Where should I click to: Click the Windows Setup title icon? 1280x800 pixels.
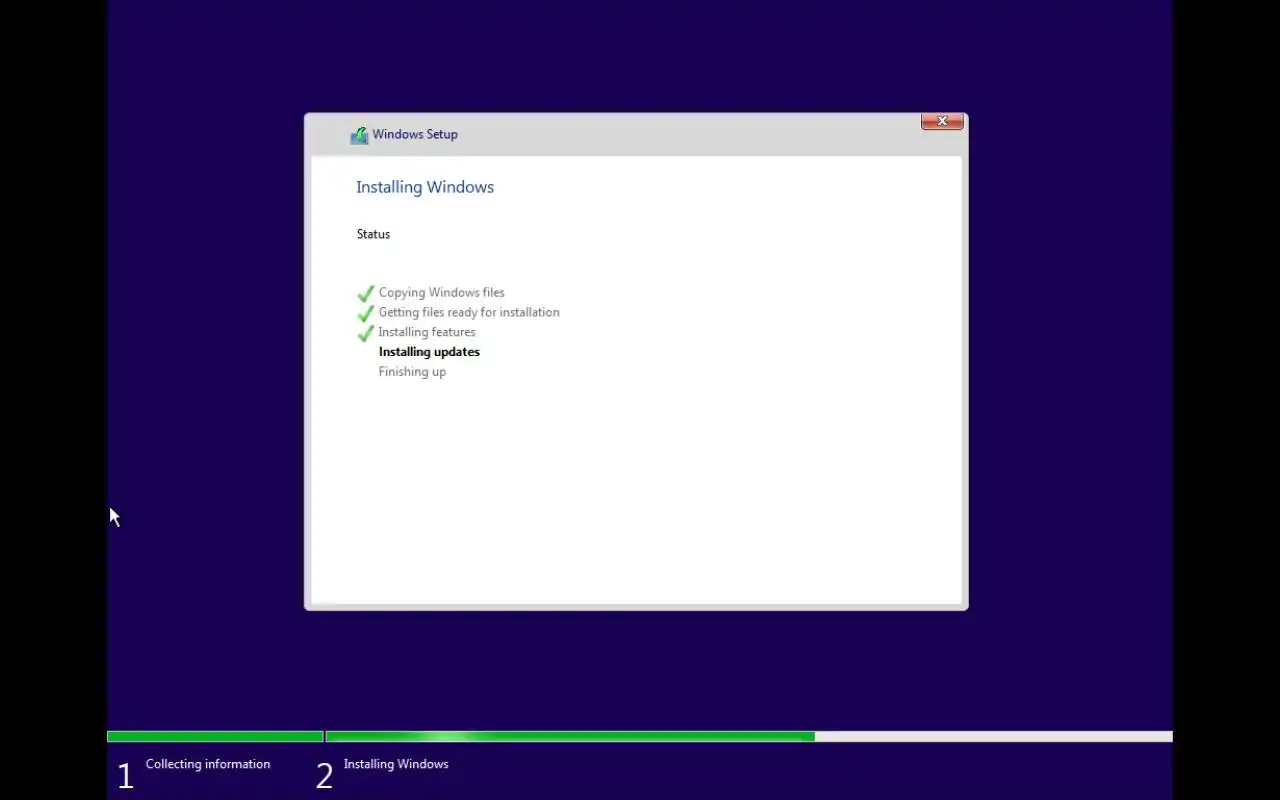(359, 135)
